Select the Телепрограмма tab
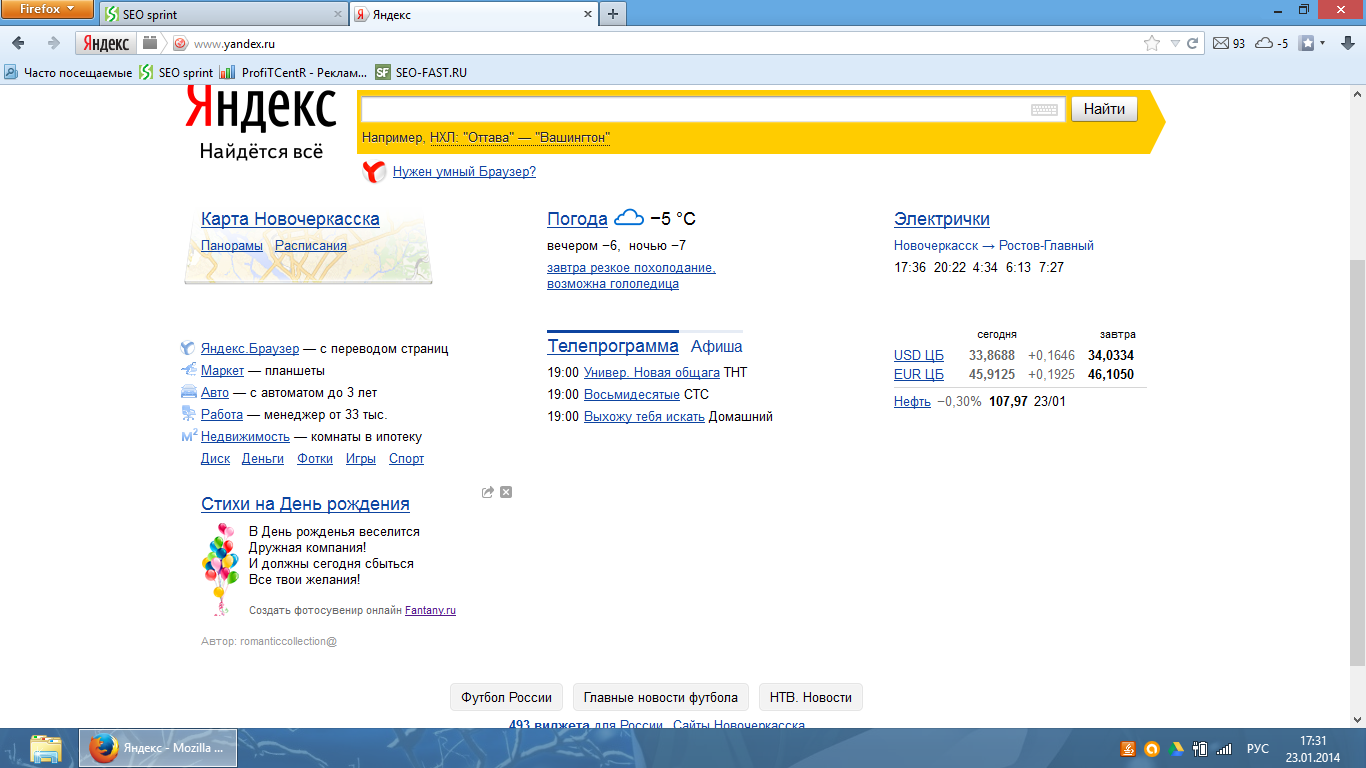 click(x=613, y=346)
